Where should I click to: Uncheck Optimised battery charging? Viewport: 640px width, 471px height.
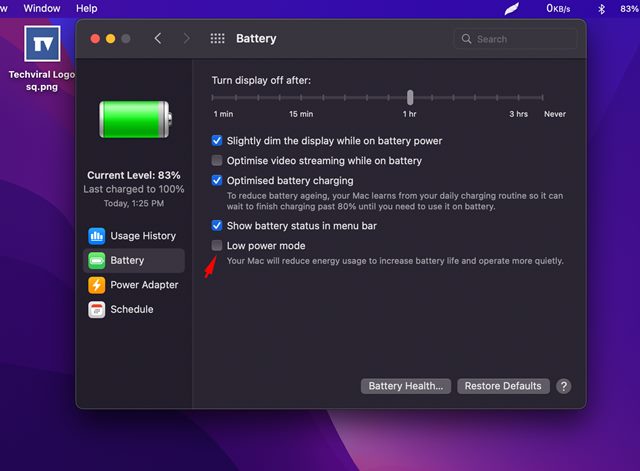click(217, 180)
